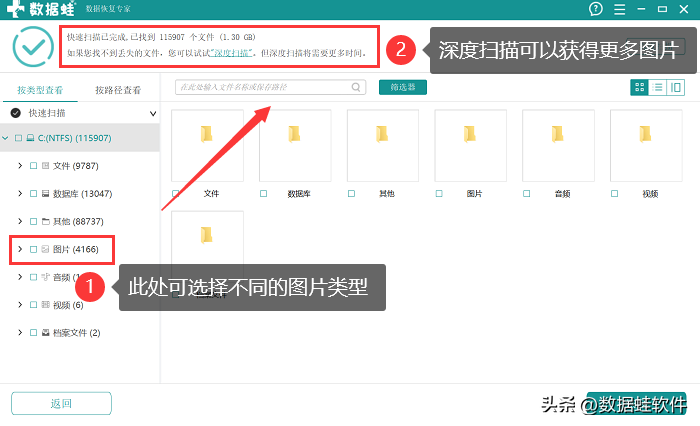Expand the 音频 tree node
The width and height of the screenshot is (700, 426).
click(20, 277)
